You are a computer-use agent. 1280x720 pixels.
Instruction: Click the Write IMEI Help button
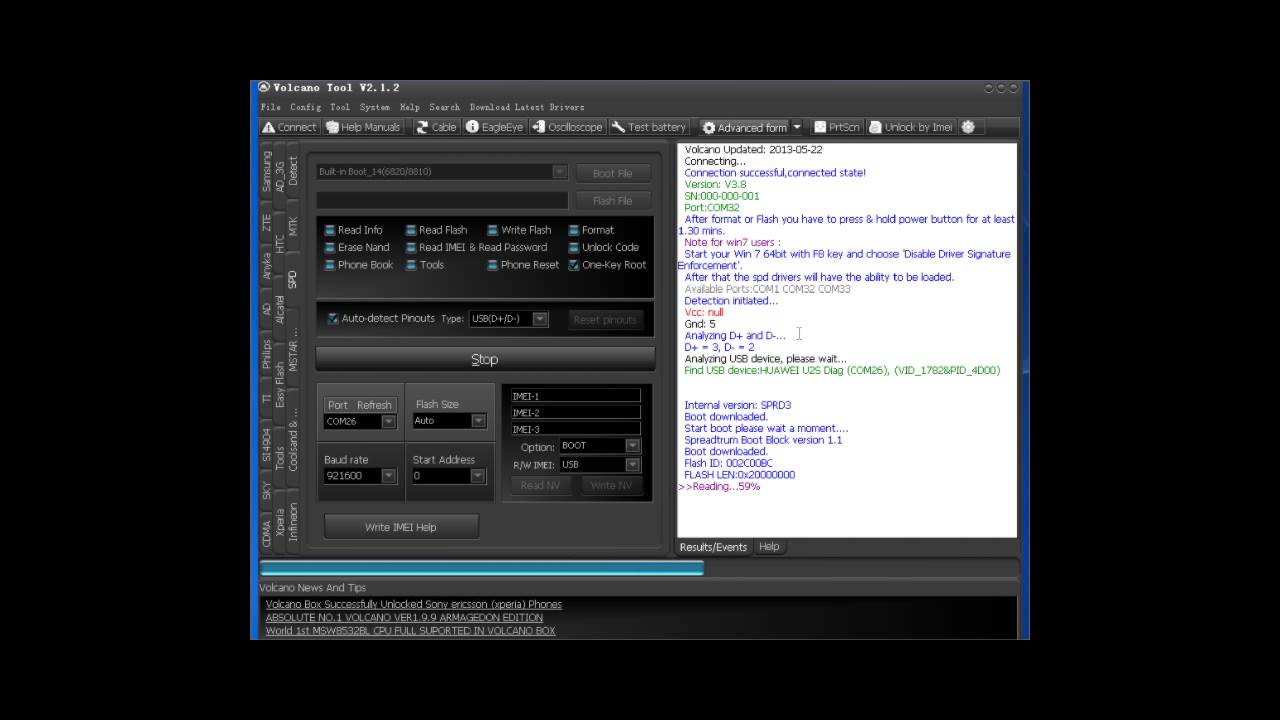[x=401, y=527]
